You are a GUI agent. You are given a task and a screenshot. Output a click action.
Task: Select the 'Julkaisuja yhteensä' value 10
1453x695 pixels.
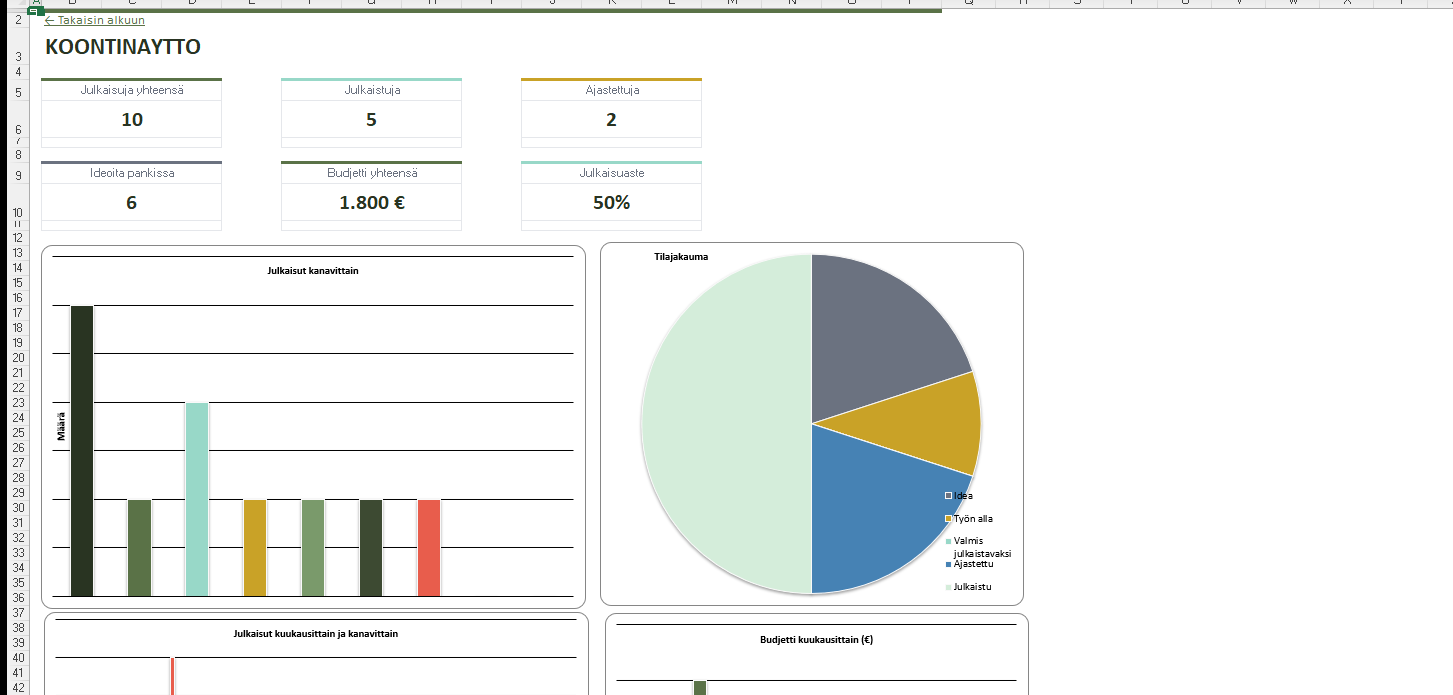[x=132, y=120]
